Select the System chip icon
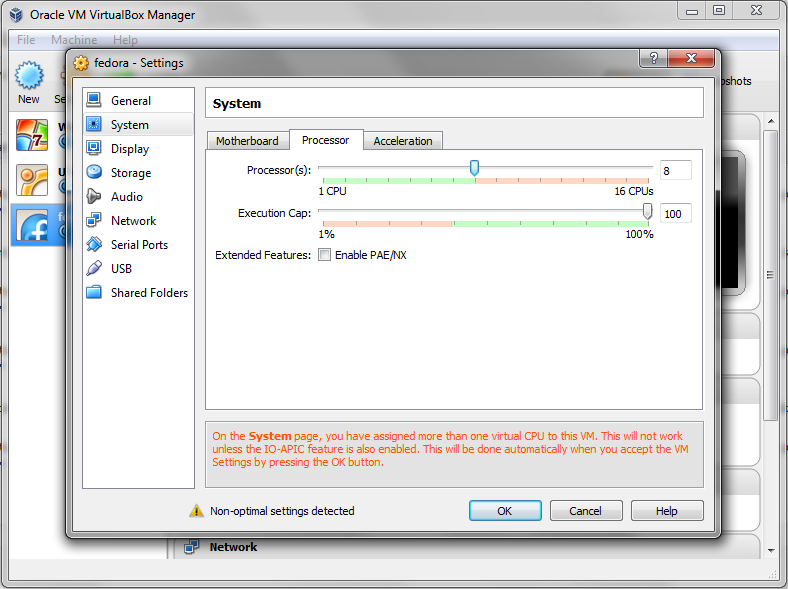This screenshot has height=589, width=788. tap(94, 124)
